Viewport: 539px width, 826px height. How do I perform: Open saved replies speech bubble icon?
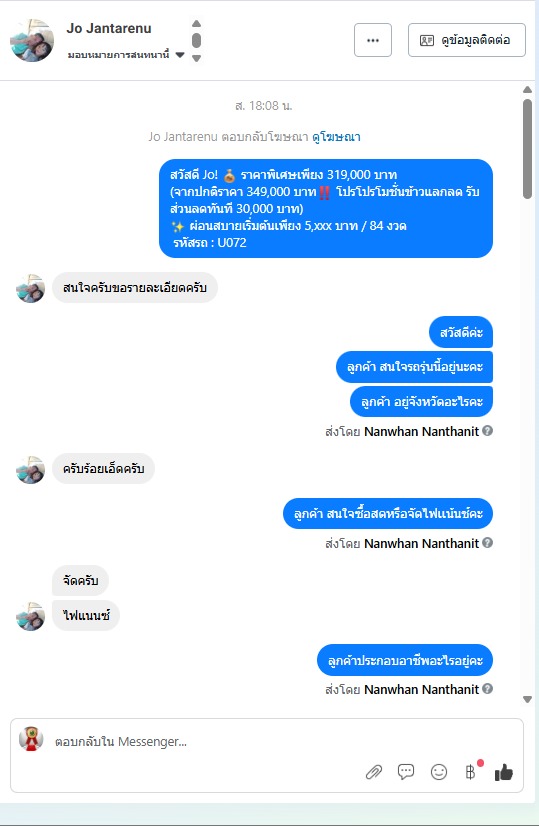(406, 772)
